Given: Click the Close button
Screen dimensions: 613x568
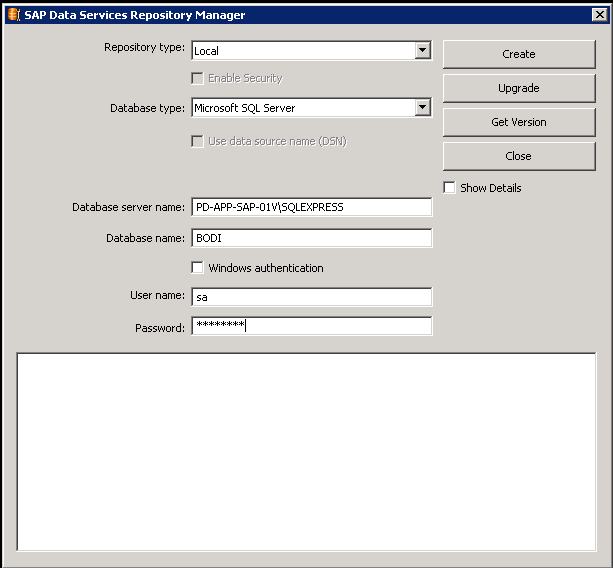Looking at the screenshot, I should click(x=519, y=156).
